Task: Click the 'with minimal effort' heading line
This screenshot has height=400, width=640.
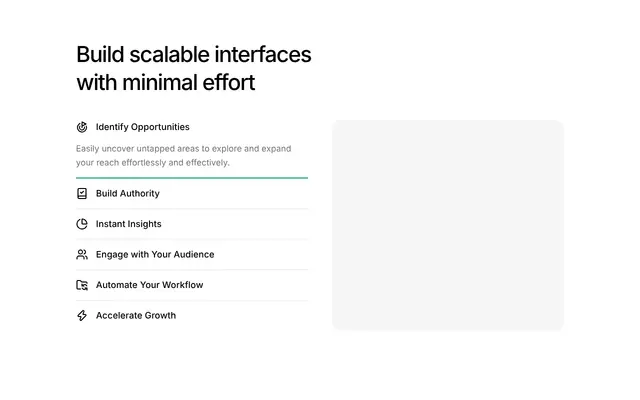Action: [x=166, y=82]
